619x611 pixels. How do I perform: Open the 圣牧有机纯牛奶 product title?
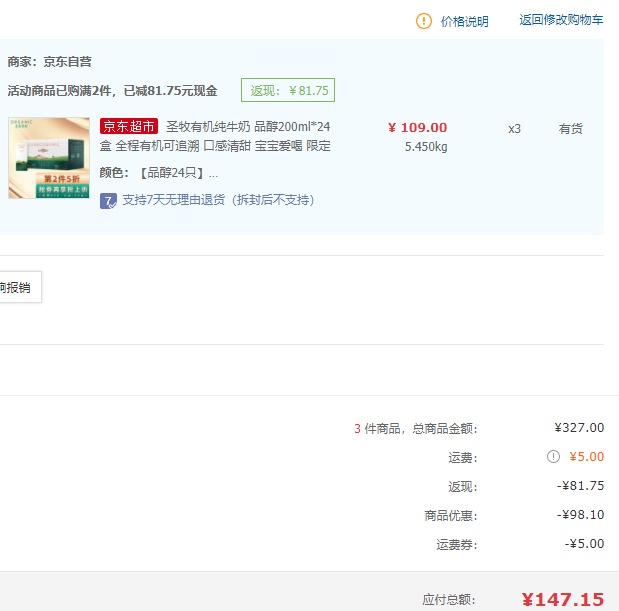(x=215, y=136)
